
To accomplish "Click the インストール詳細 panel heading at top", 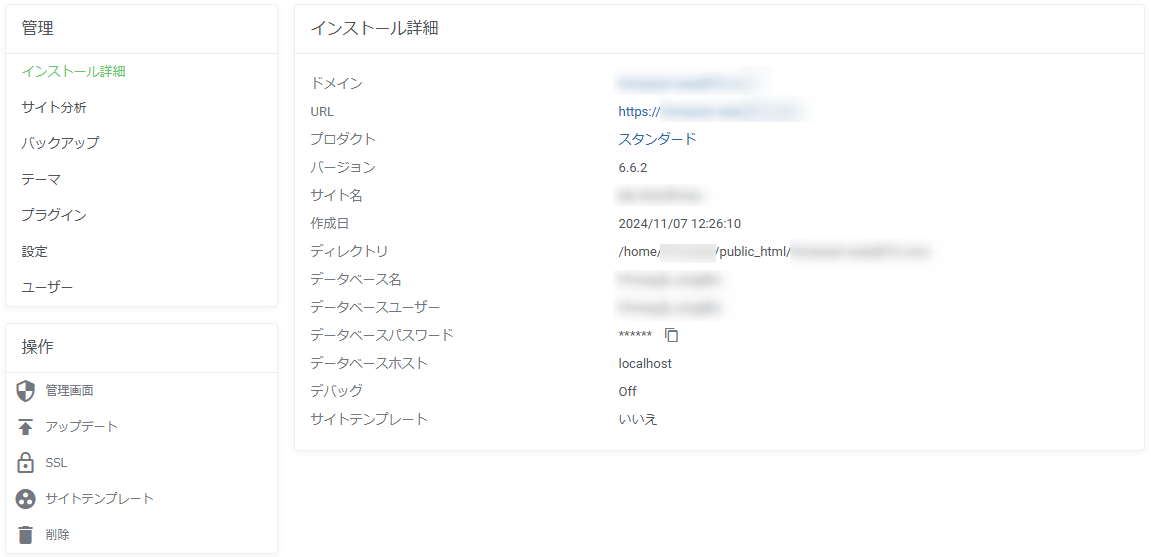I will (x=375, y=29).
